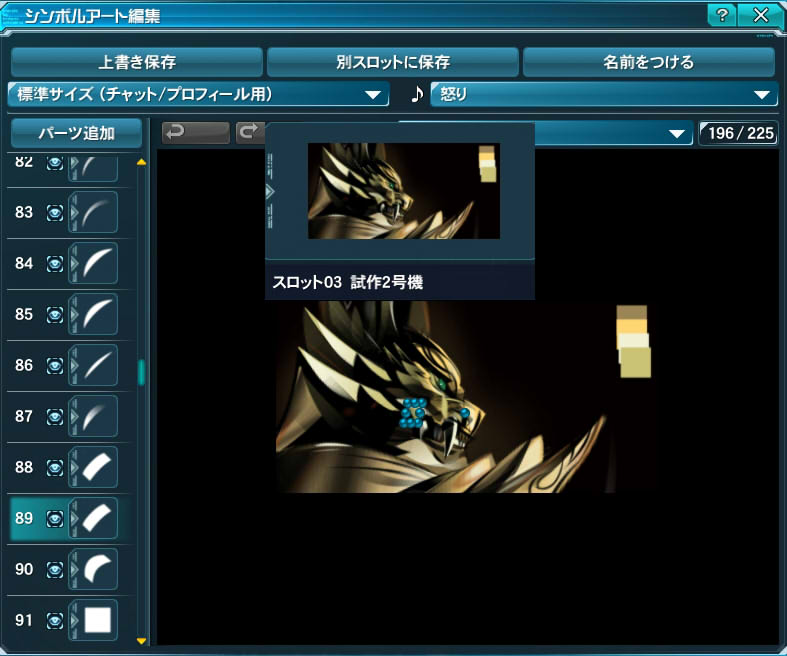Click the パーツ追加 add parts button
This screenshot has width=787, height=656.
click(76, 133)
